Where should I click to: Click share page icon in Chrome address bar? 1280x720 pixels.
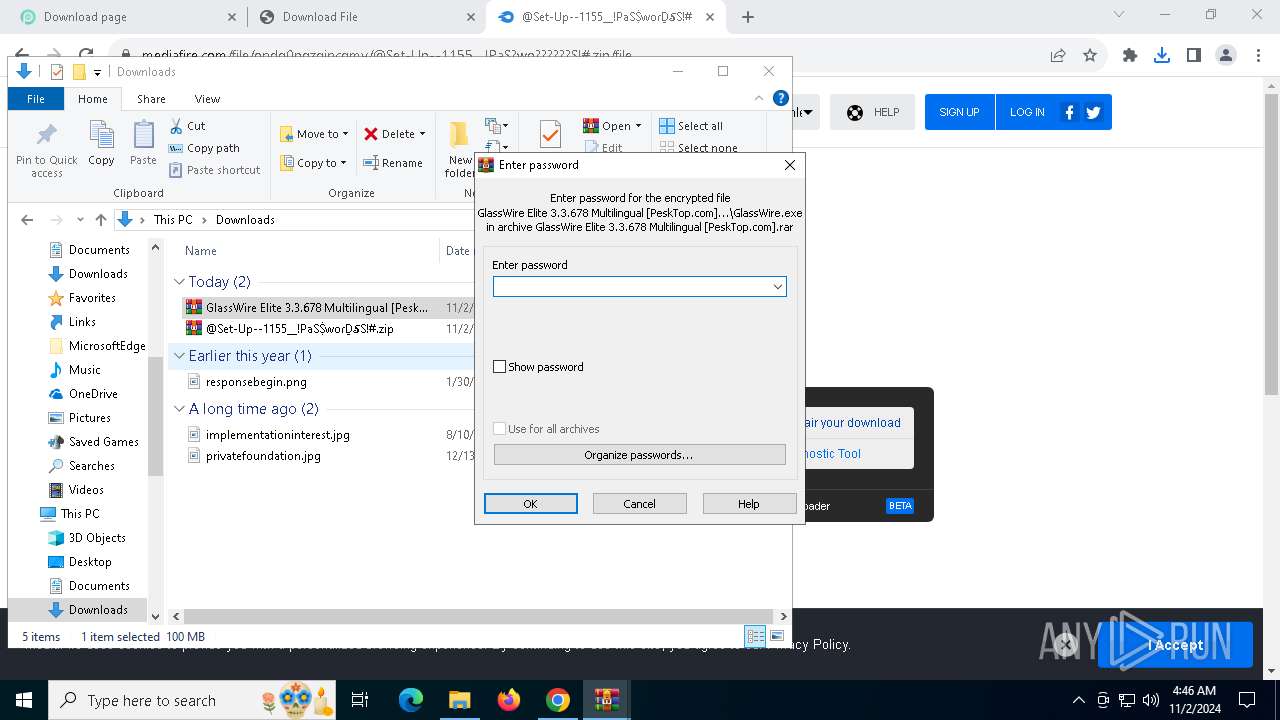pos(1058,56)
